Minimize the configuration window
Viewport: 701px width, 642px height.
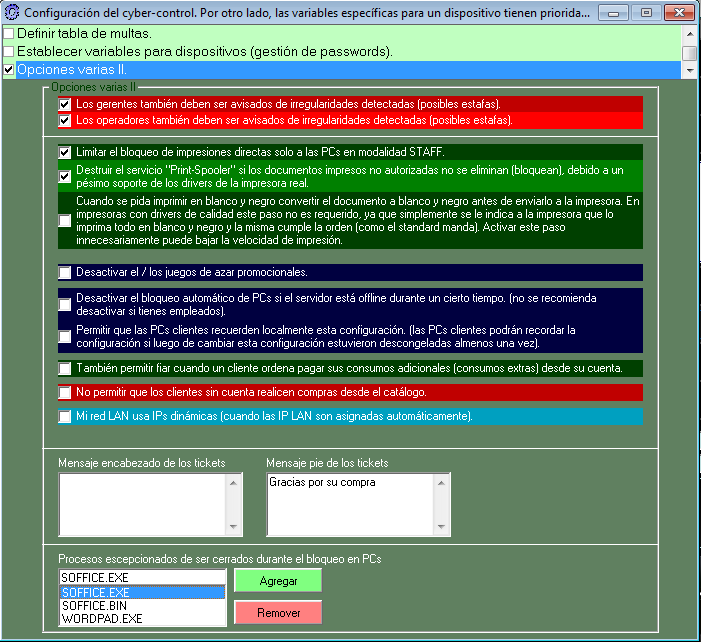tap(613, 13)
